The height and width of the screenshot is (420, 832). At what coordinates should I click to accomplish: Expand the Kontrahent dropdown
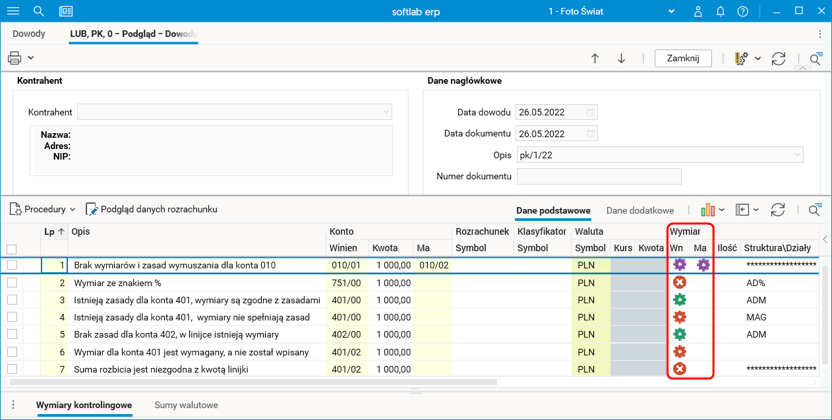[385, 112]
